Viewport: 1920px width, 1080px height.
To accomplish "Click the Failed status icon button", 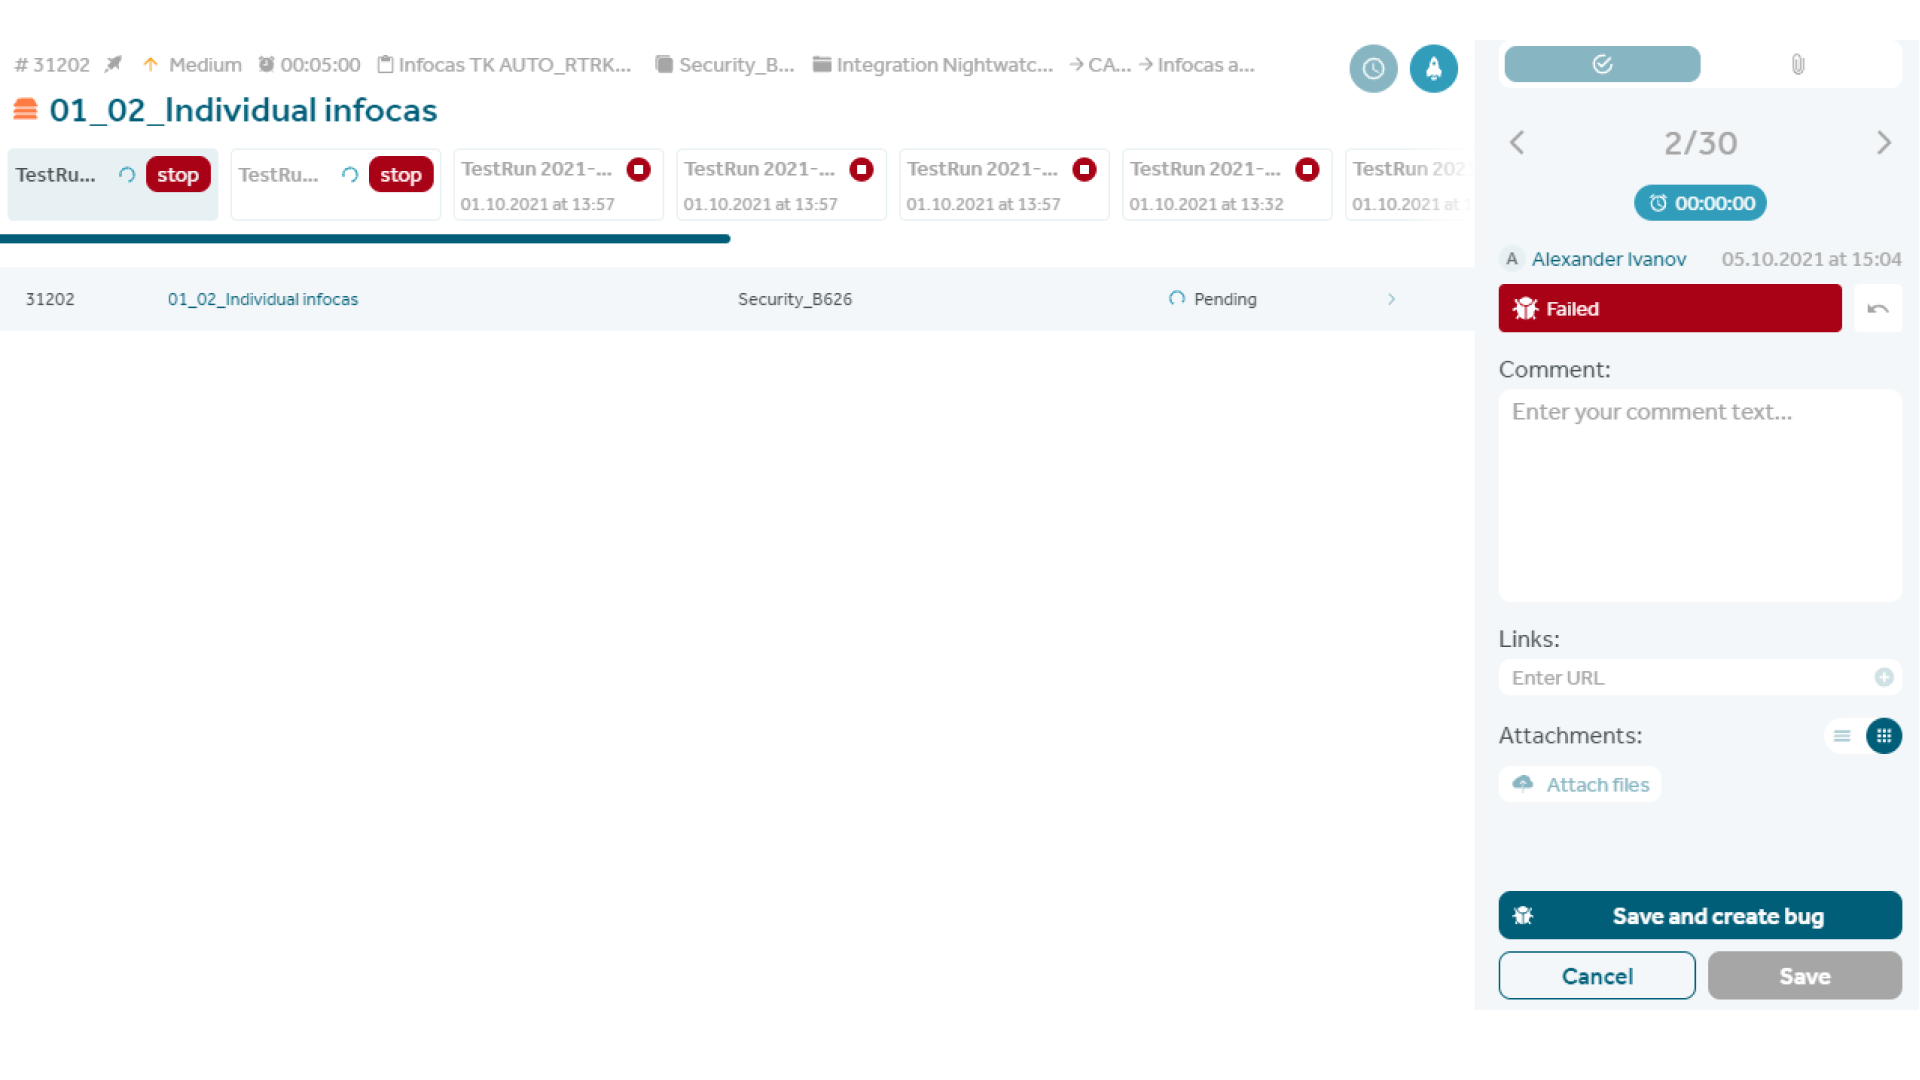I will point(1526,307).
